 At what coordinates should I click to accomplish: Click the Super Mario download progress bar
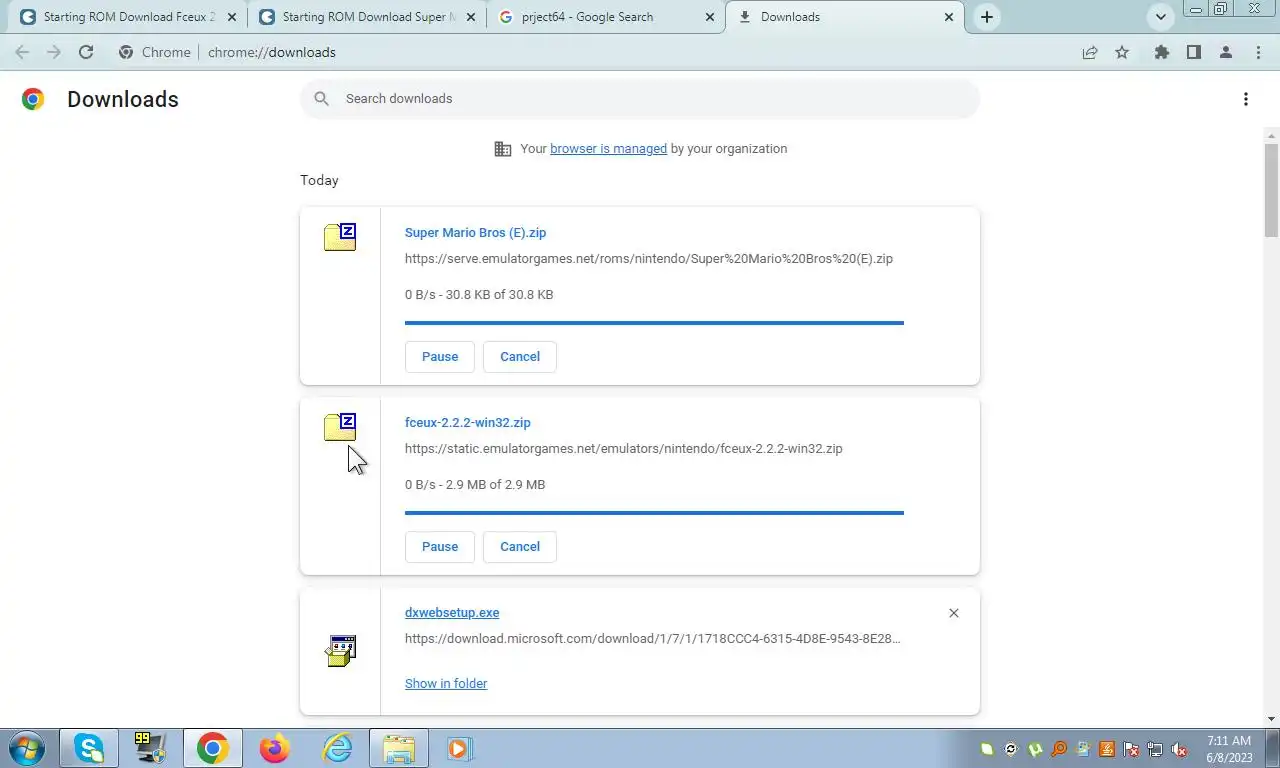coord(654,323)
